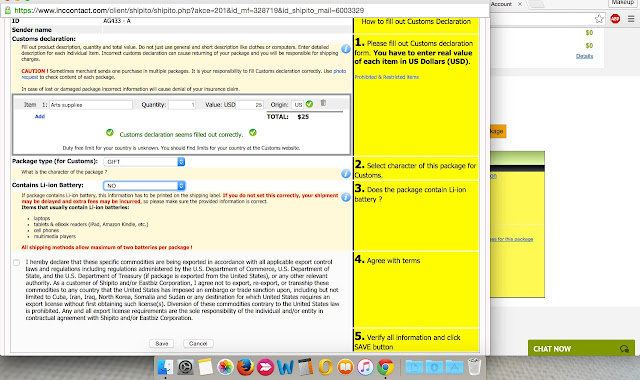Delete item 1 with the trash icon
This screenshot has width=640, height=380.
click(x=323, y=103)
